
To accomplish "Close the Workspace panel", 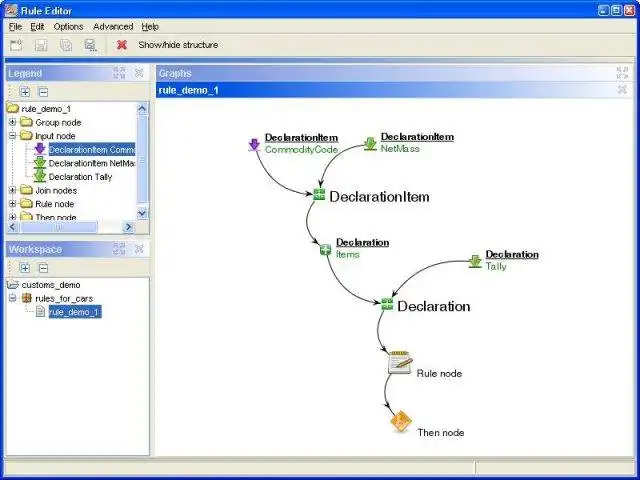I will (139, 249).
